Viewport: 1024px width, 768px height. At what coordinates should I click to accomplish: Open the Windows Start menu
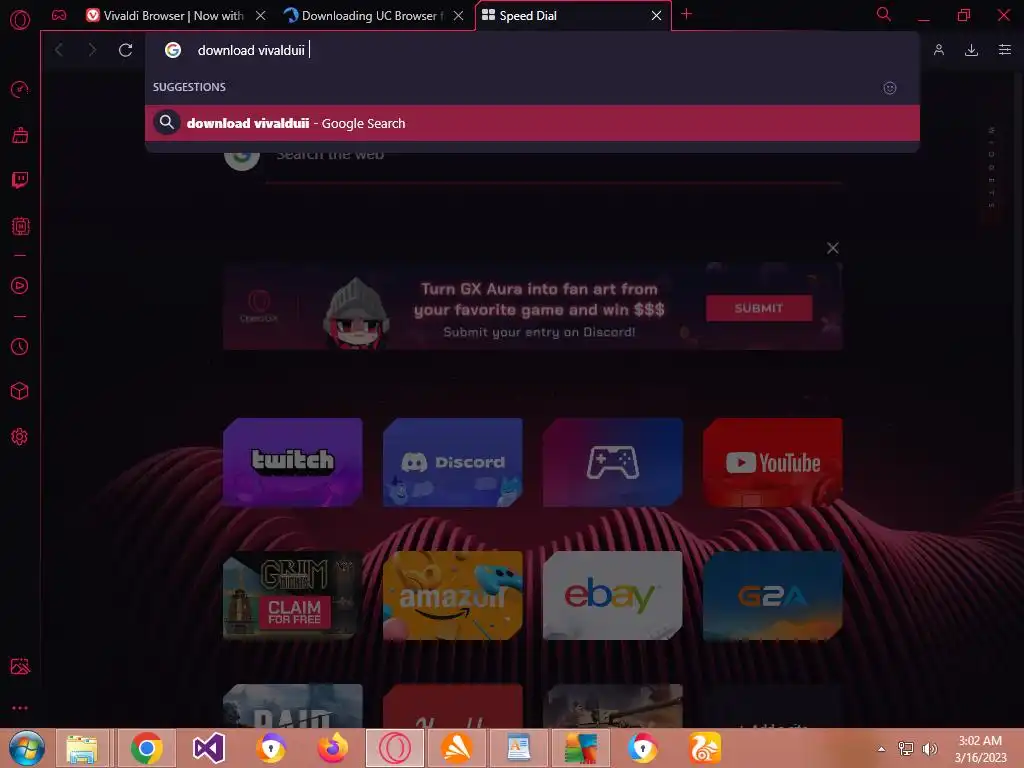point(27,748)
